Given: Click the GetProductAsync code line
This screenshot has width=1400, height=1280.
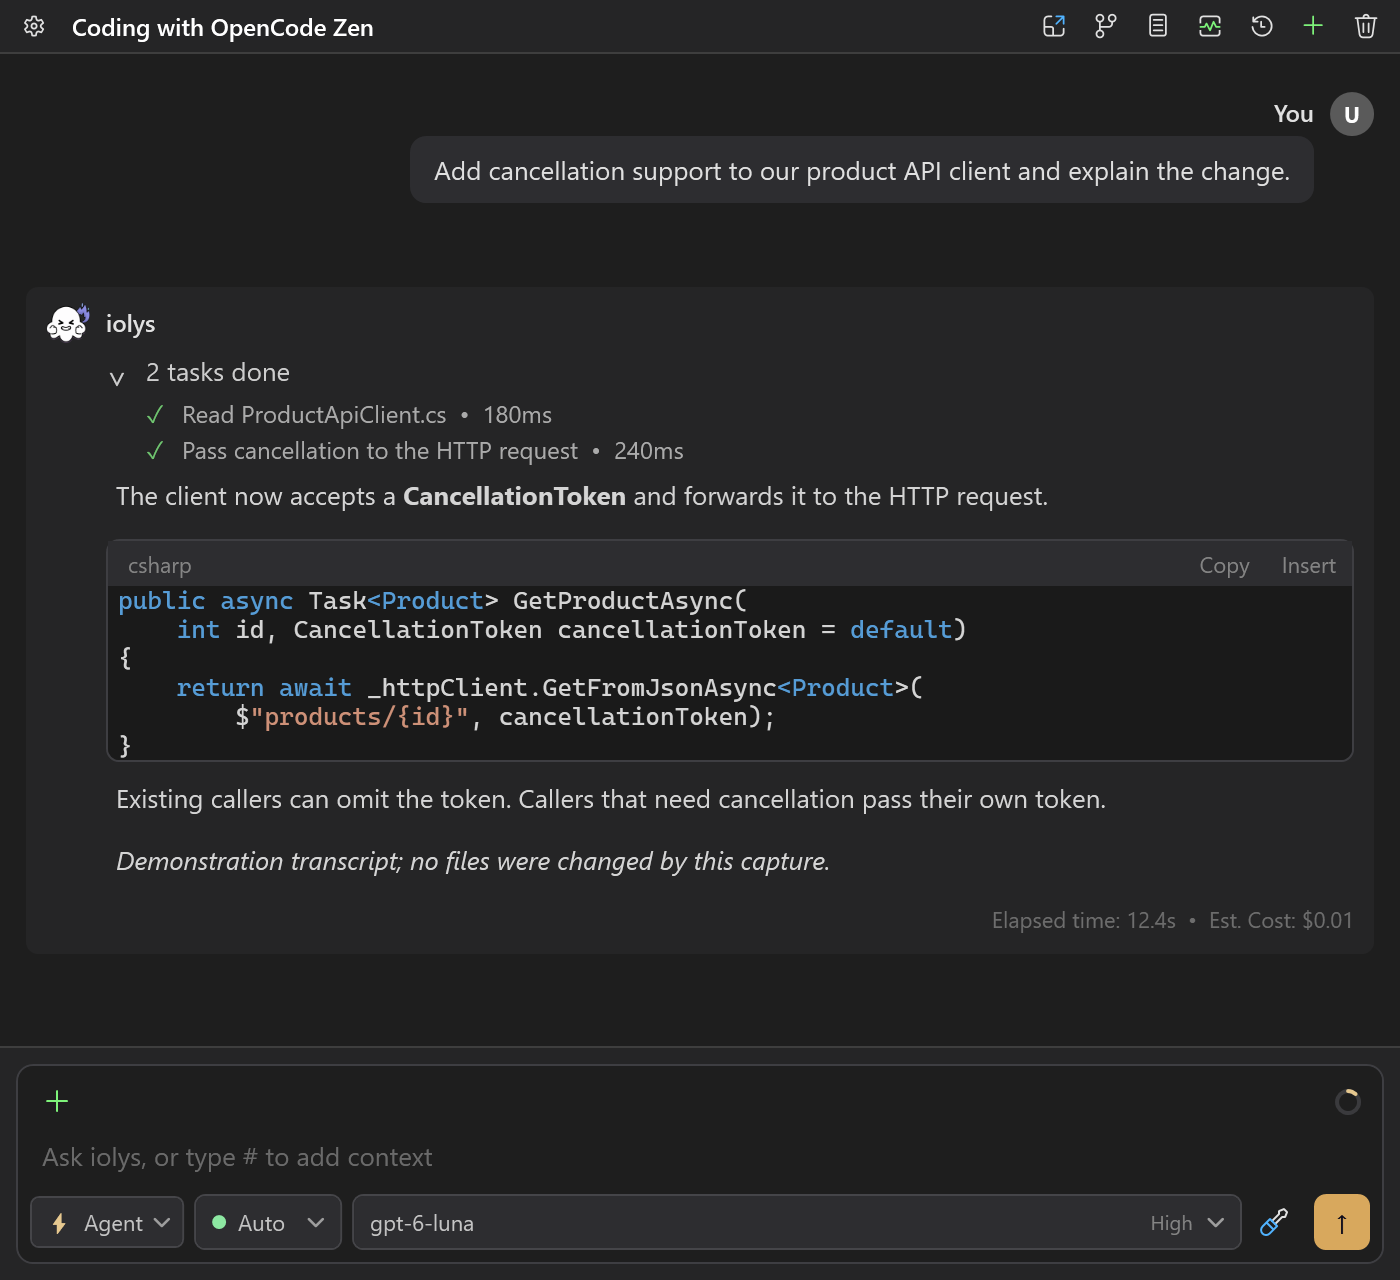Looking at the screenshot, I should (x=432, y=600).
